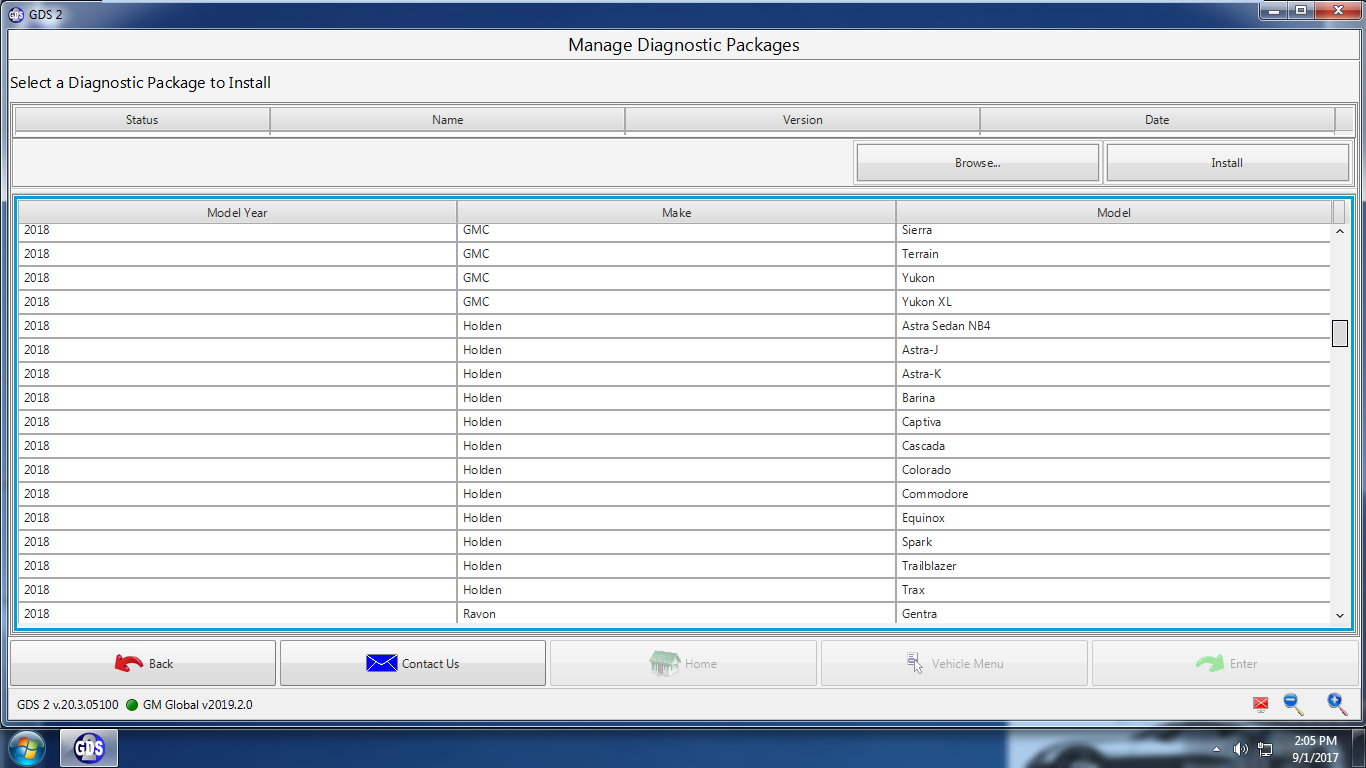Screen dimensions: 1366x768
Task: Select the Astra-J model row
Action: [674, 350]
